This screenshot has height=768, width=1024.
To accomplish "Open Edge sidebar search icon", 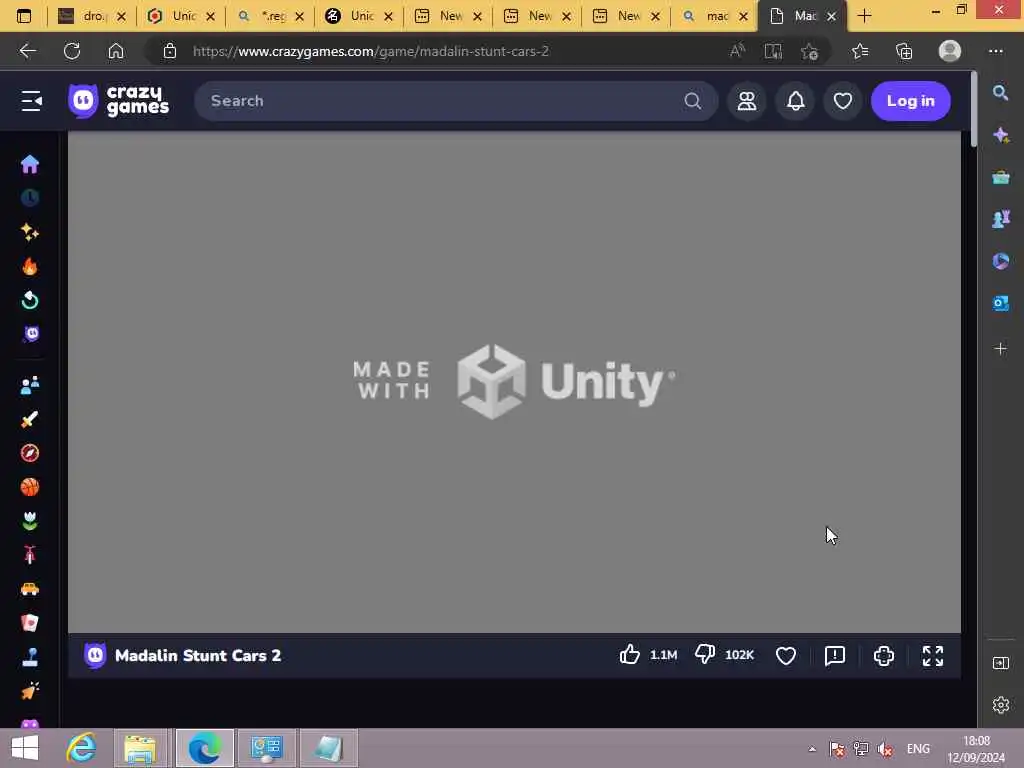I will [1000, 93].
